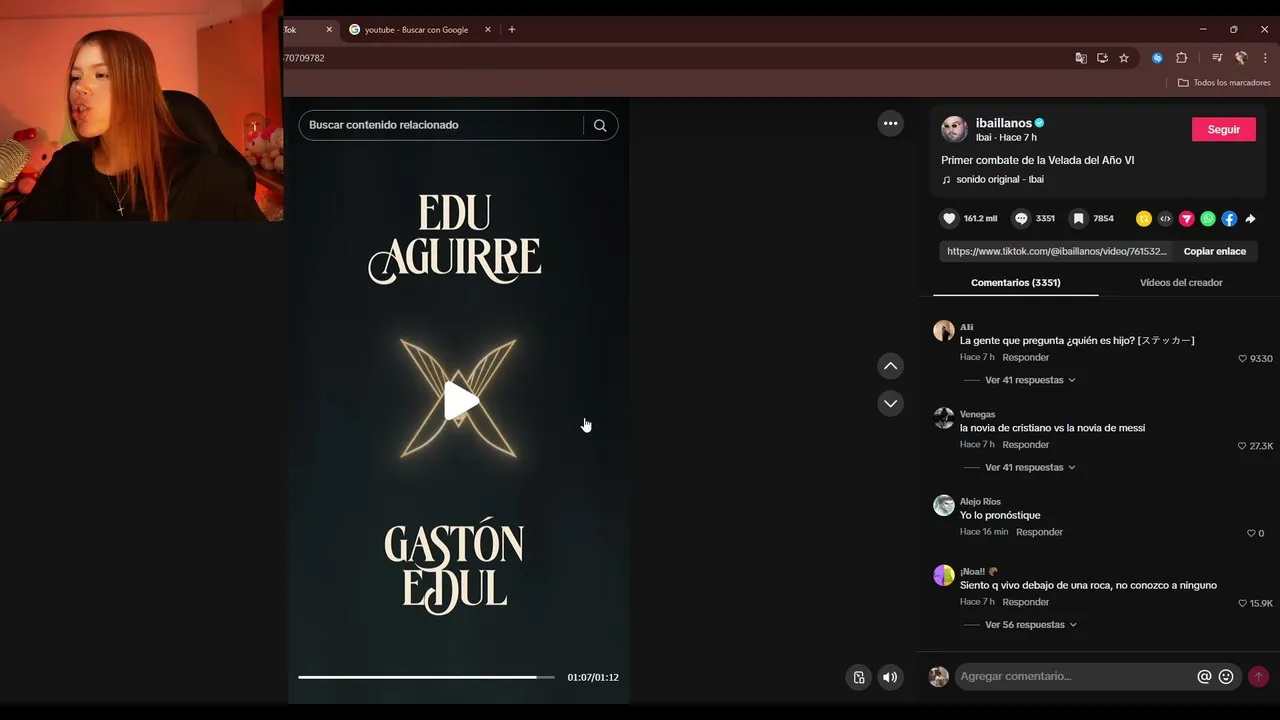This screenshot has height=720, width=1280.
Task: Open the ibaillanos profile name
Action: 1004,123
